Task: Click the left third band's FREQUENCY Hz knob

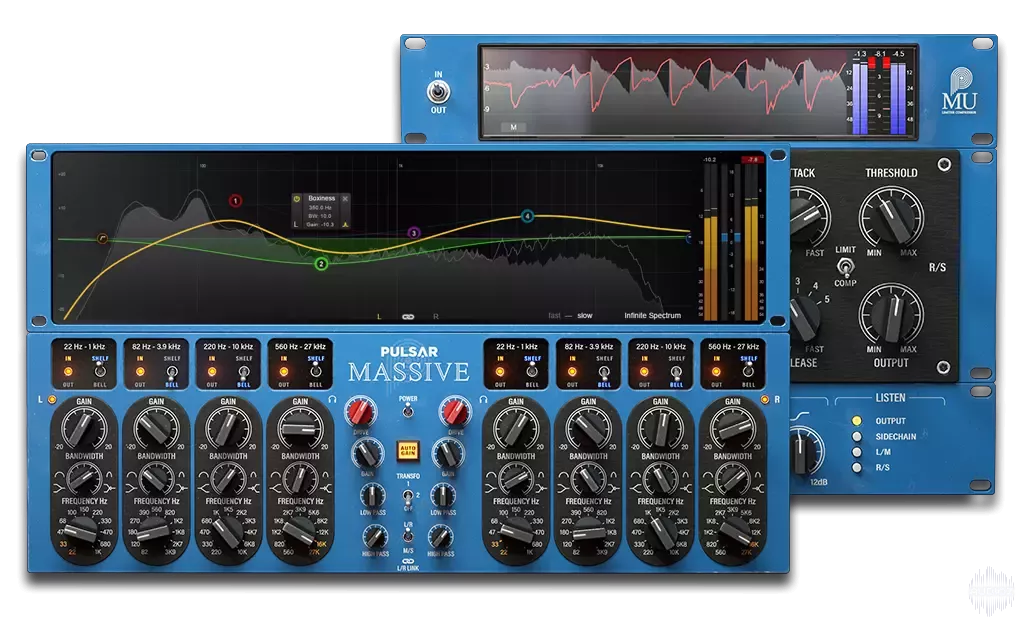Action: (x=228, y=533)
